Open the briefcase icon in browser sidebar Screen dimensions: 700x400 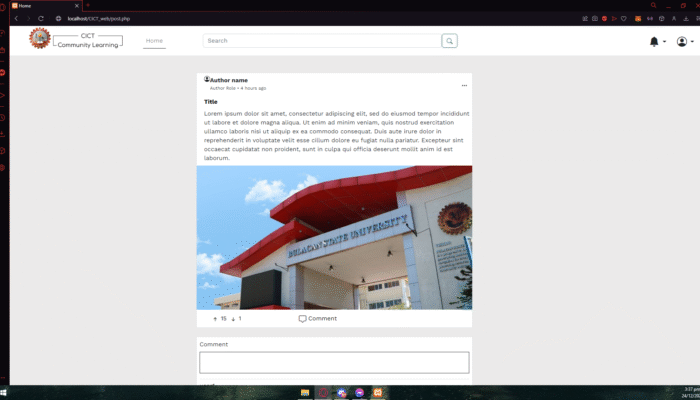point(3,50)
